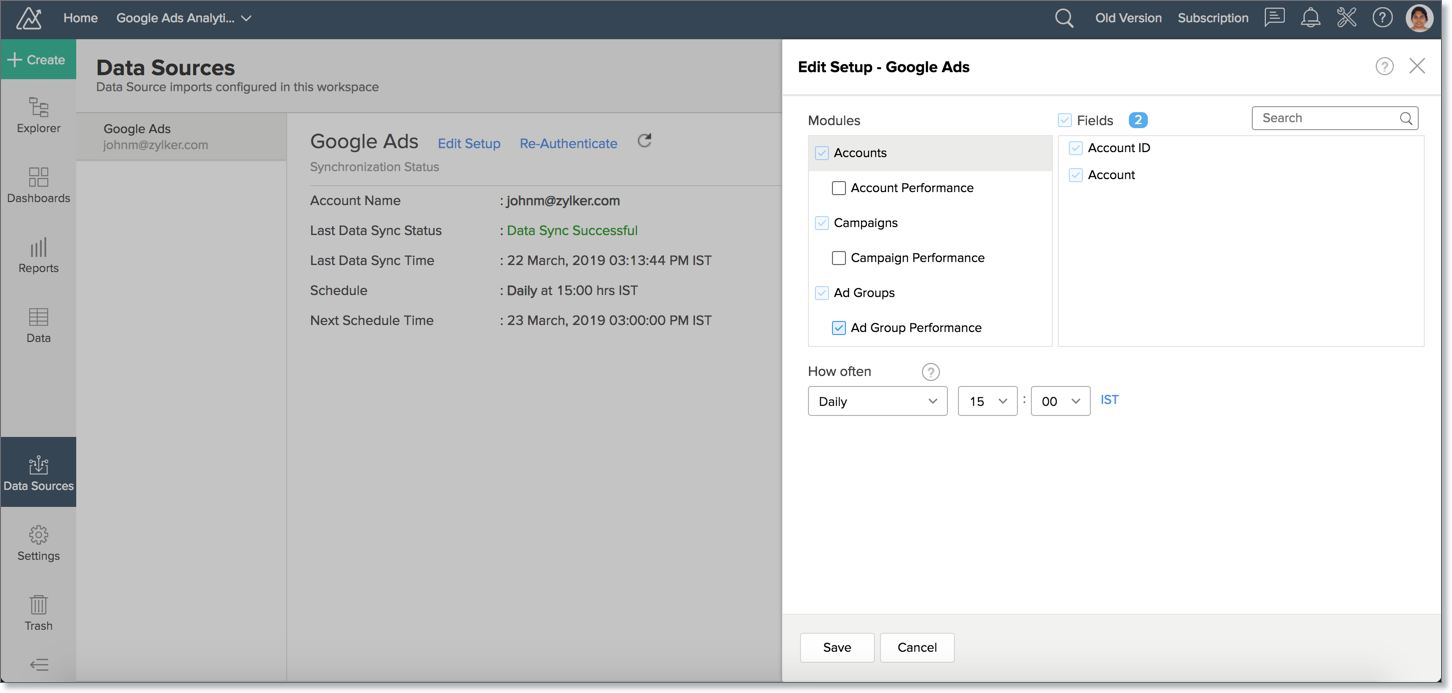Go to Home in top bar
The width and height of the screenshot is (1452, 693).
coord(80,18)
